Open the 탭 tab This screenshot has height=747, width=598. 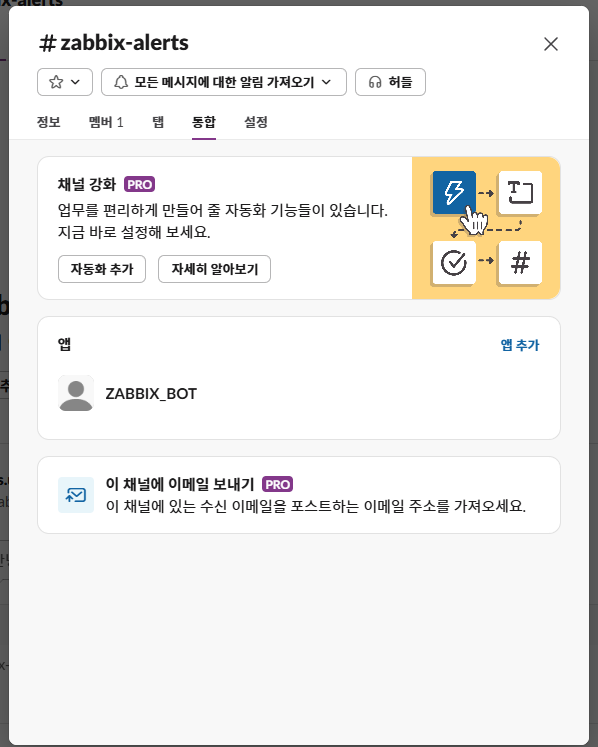click(158, 122)
